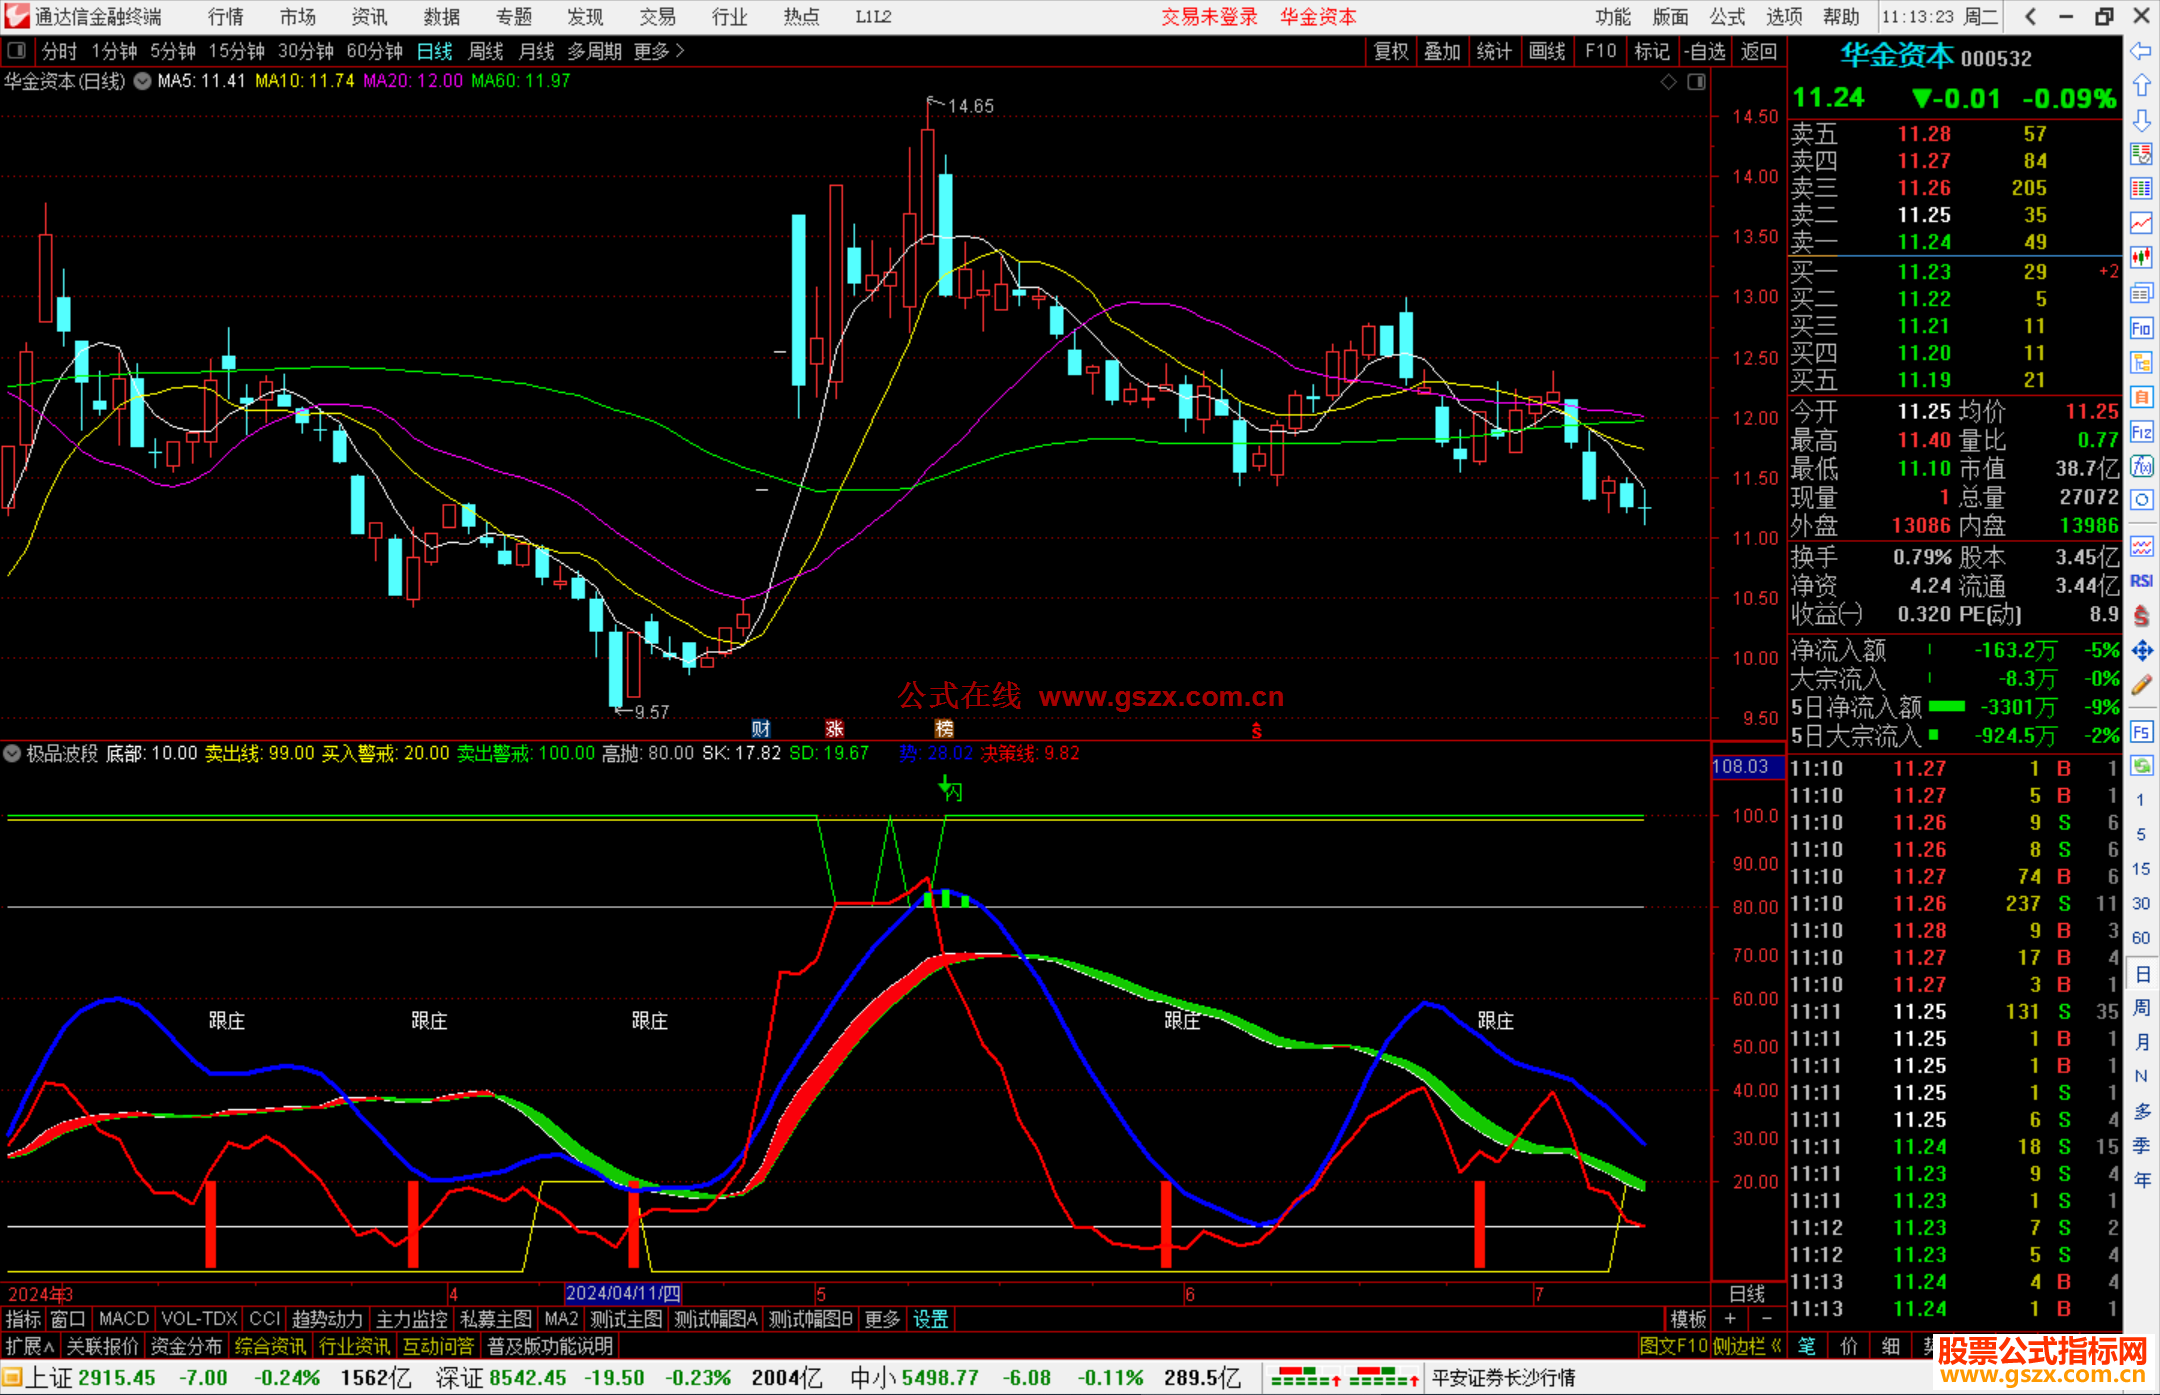Screen dimensions: 2160x1395
Task: Click the 复权 button
Action: [x=1391, y=51]
